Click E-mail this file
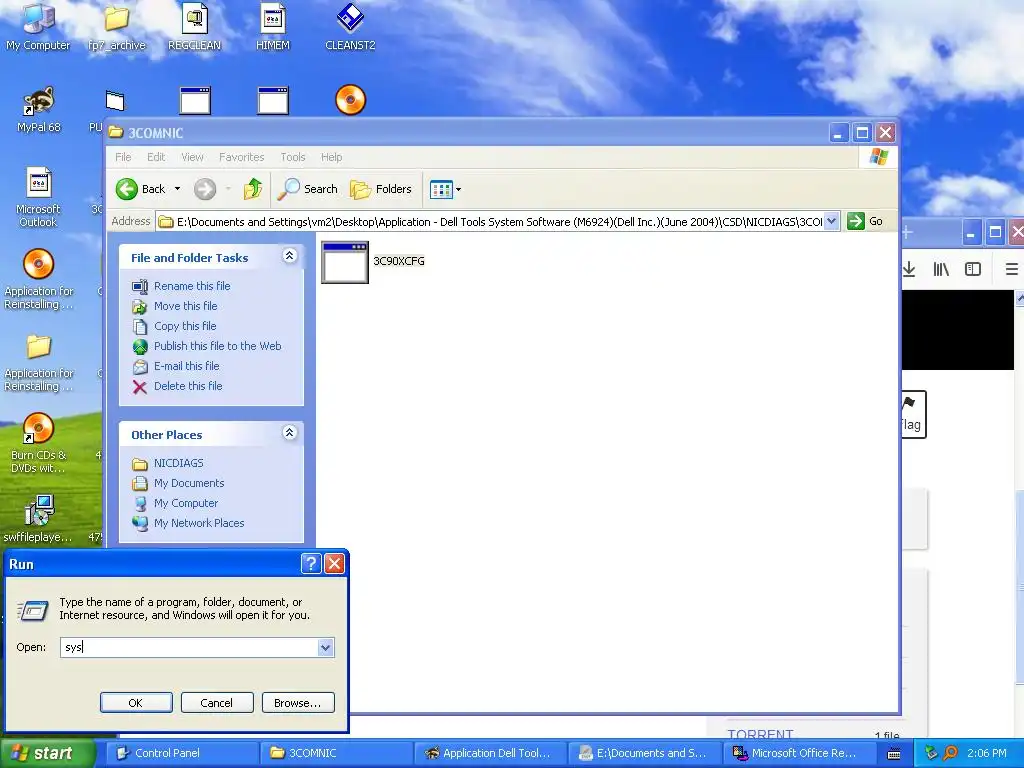 click(186, 366)
